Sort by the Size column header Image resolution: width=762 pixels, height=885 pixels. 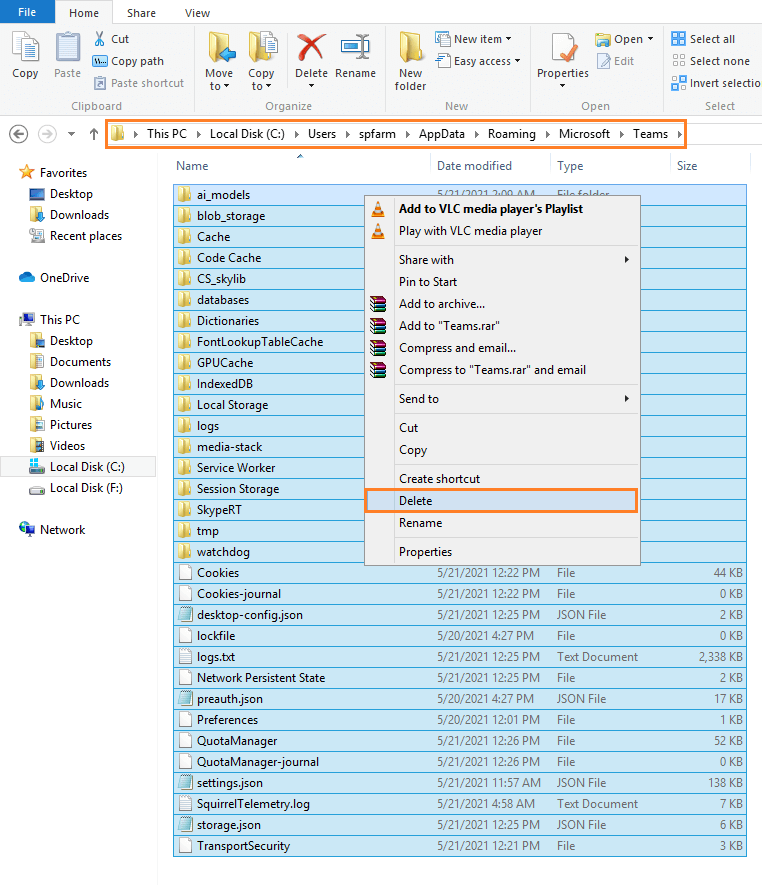click(687, 166)
